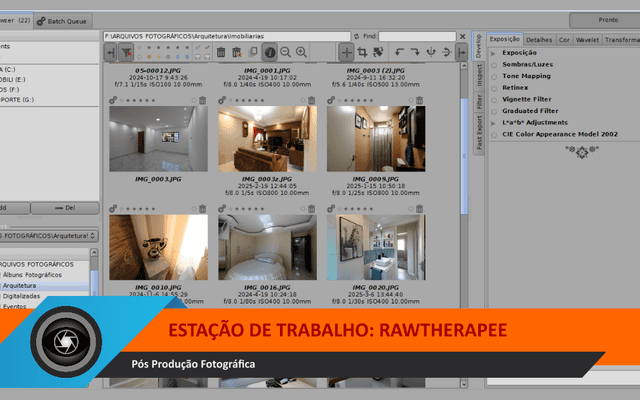Open color label circle for IMG_0003.JPG thumbnail
This screenshot has width=640, height=400.
(x=194, y=100)
